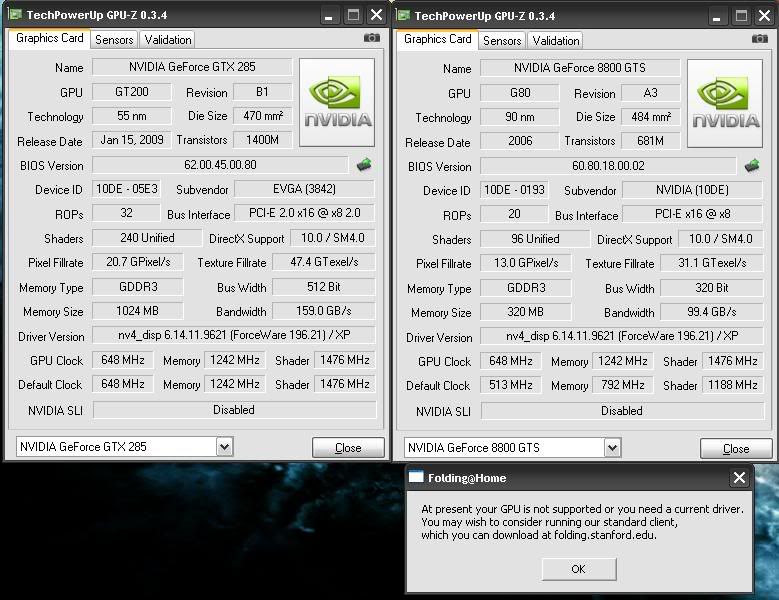Viewport: 779px width, 600px height.
Task: Click the NVIDIA logo in GTX 285 window
Action: click(x=337, y=102)
